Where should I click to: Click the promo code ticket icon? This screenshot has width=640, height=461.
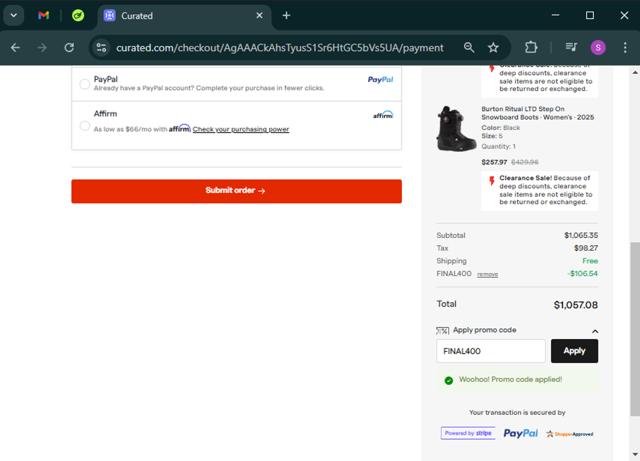coord(442,330)
